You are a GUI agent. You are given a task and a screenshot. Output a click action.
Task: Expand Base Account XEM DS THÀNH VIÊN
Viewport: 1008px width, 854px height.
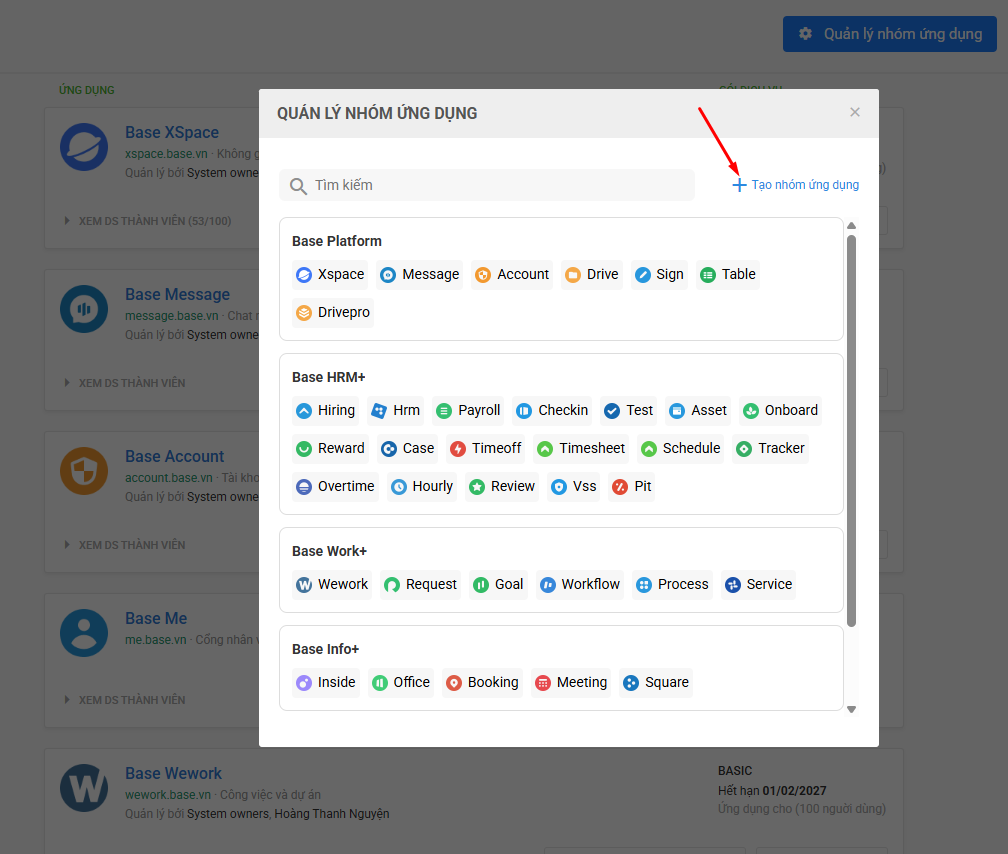(x=125, y=545)
